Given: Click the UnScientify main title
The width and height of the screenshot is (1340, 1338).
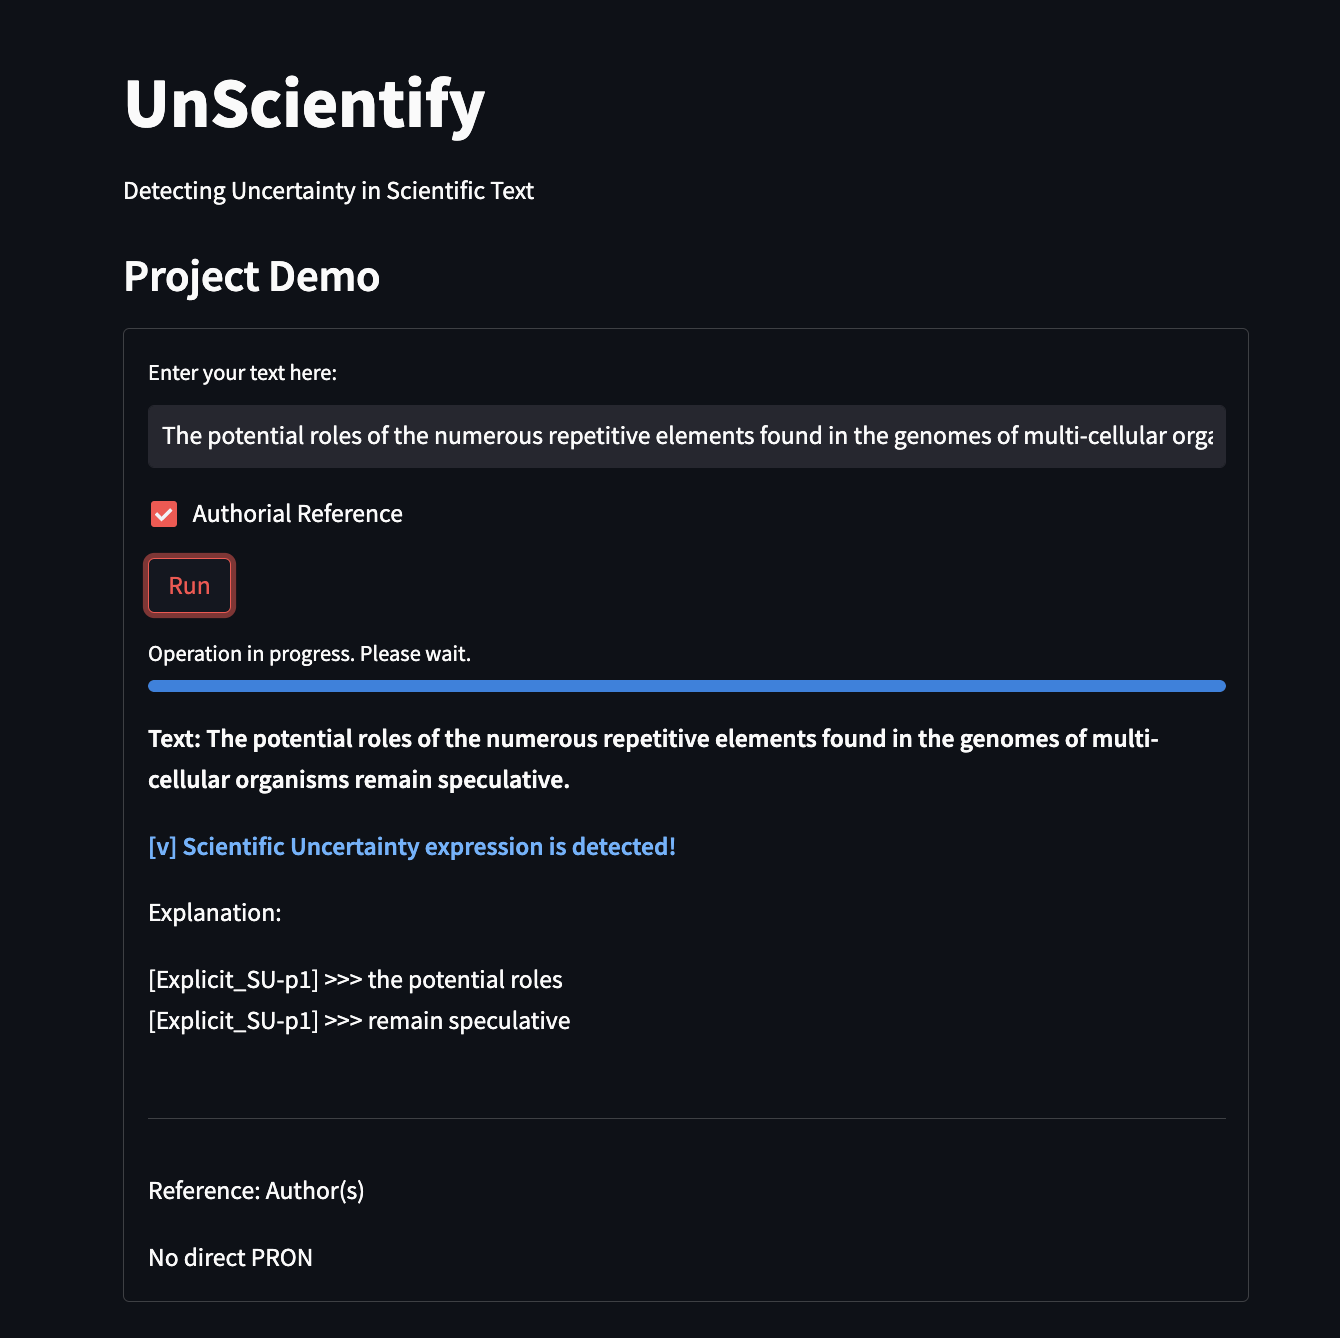Looking at the screenshot, I should click(x=304, y=104).
